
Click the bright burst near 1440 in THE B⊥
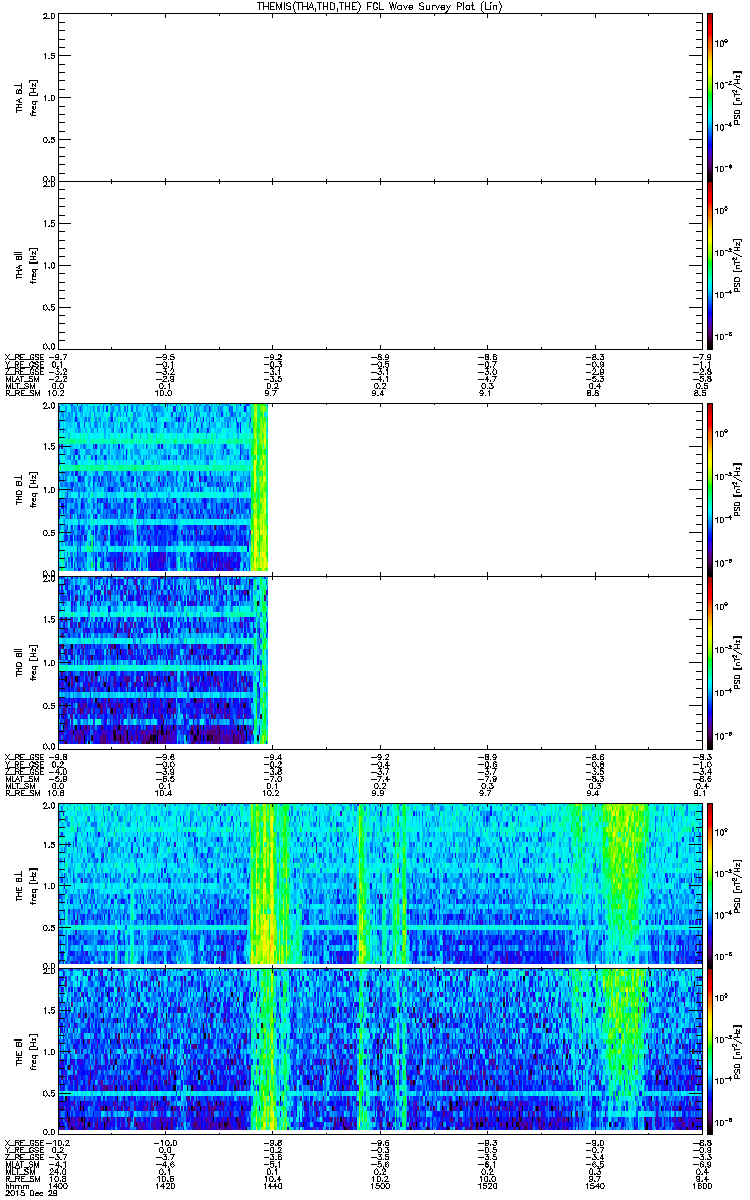[x=263, y=884]
